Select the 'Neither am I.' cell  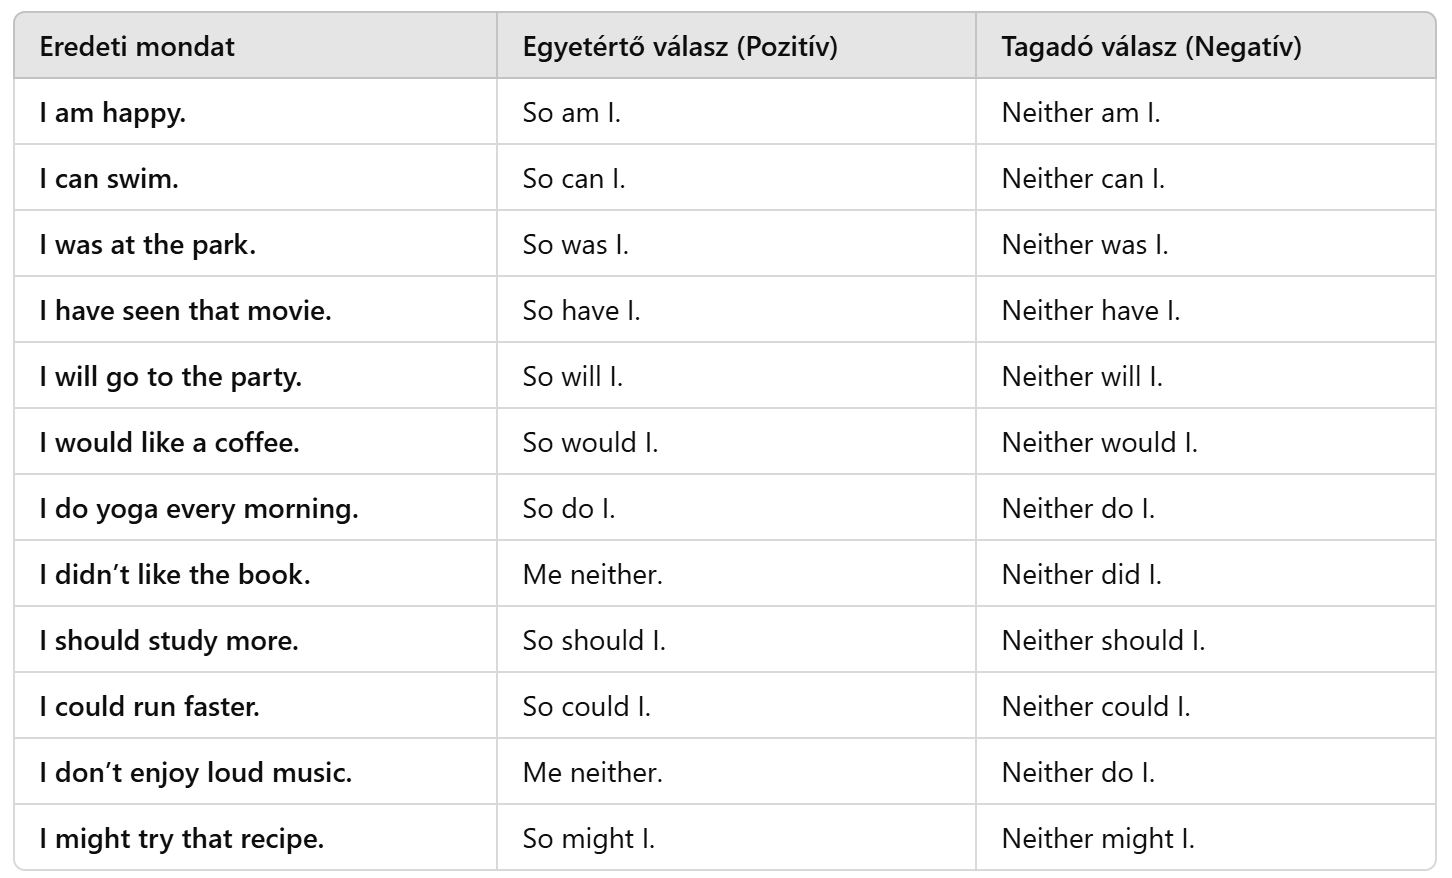click(1081, 113)
